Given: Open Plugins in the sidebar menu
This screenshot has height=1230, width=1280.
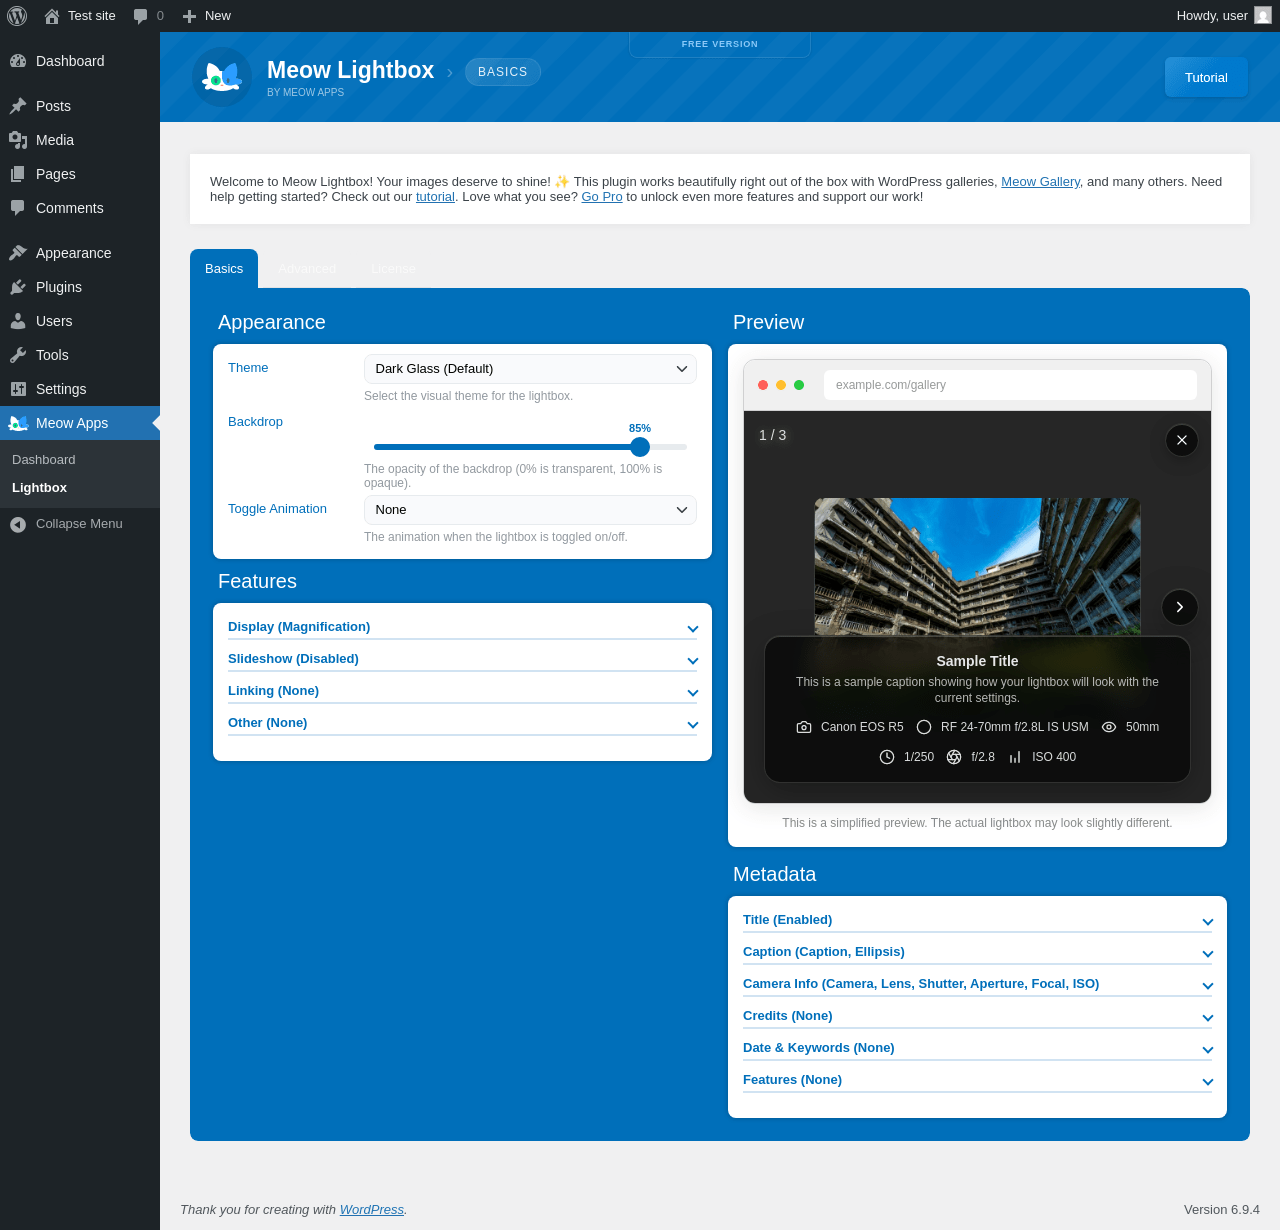Looking at the screenshot, I should (59, 287).
